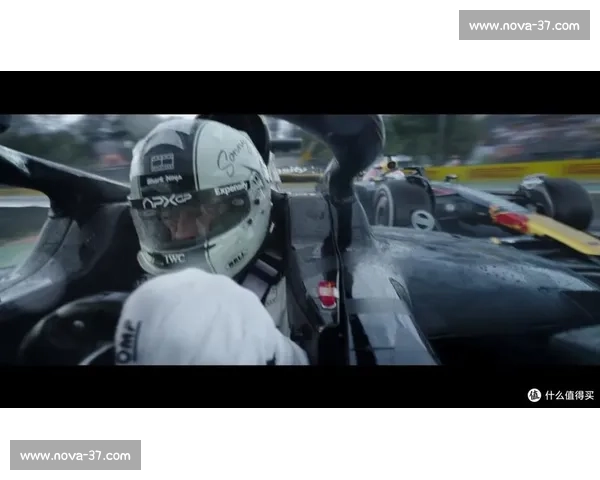Click the Expensify logo on the helmet side
This screenshot has width=600, height=480.
(x=231, y=187)
